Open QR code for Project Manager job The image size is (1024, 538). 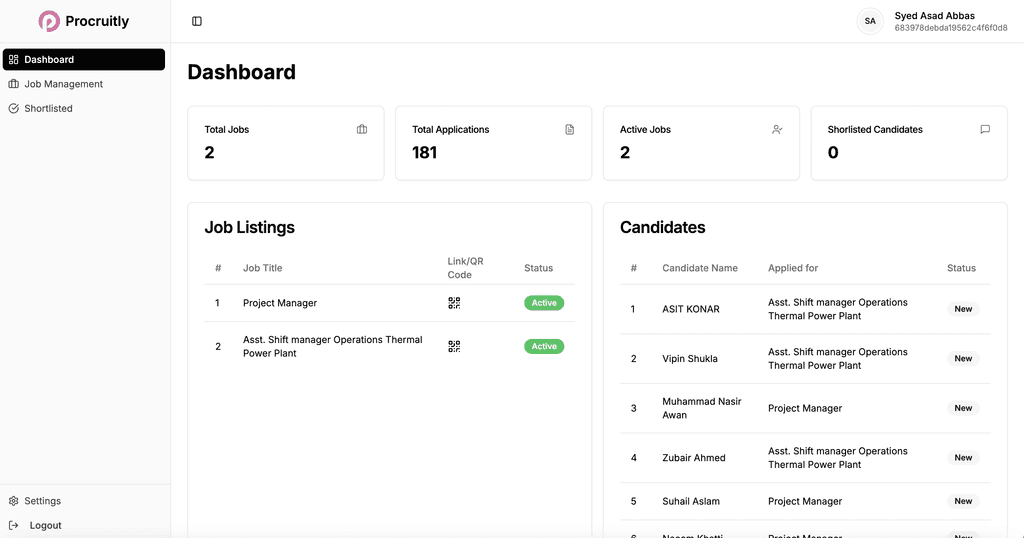point(454,303)
